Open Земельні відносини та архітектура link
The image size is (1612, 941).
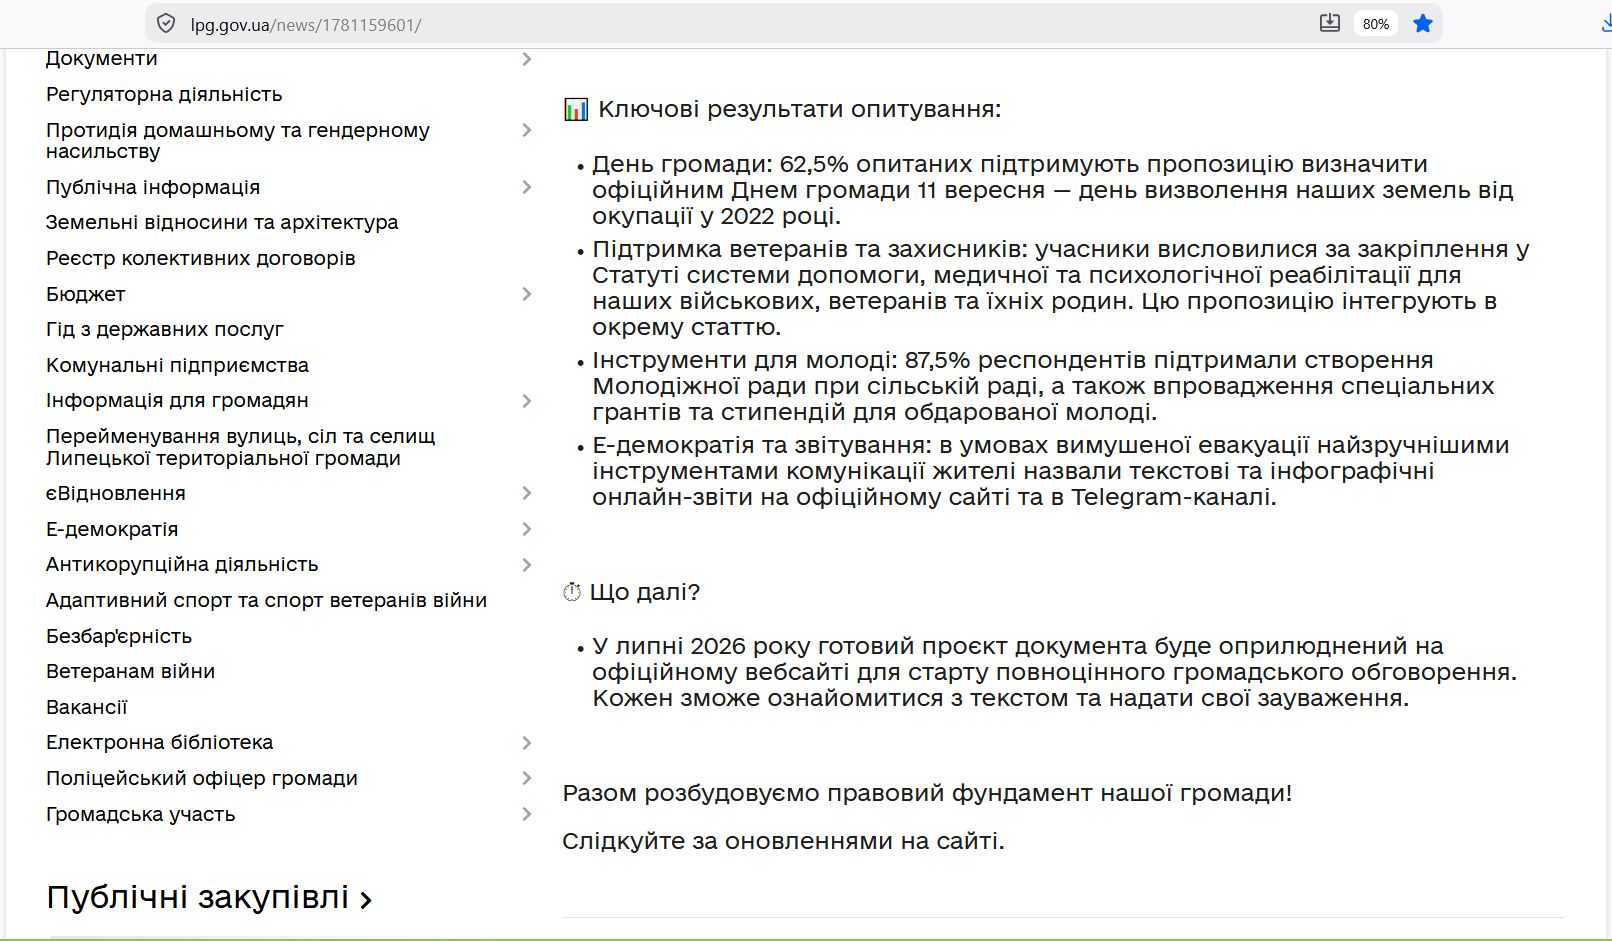tap(222, 222)
